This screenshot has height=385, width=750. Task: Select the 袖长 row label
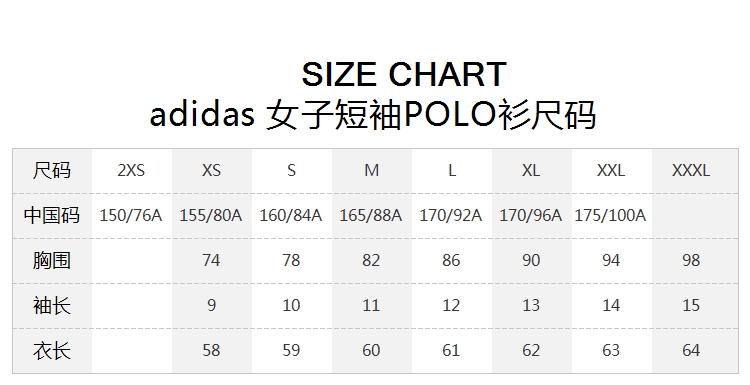[52, 305]
